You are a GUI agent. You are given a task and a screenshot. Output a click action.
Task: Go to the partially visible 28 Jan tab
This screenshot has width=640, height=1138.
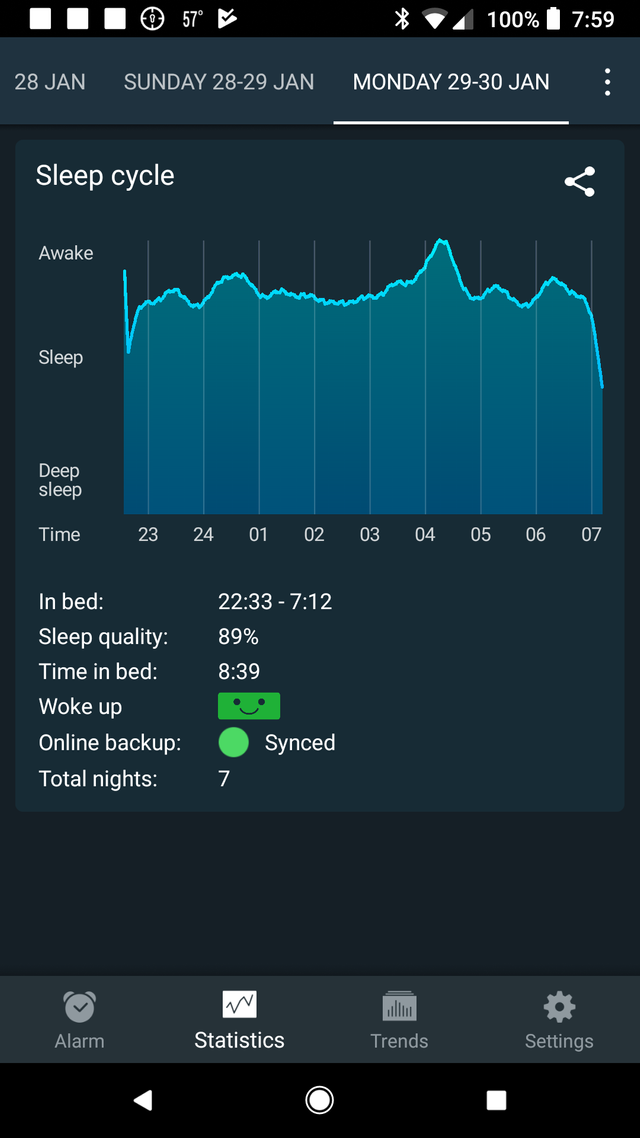[x=49, y=82]
